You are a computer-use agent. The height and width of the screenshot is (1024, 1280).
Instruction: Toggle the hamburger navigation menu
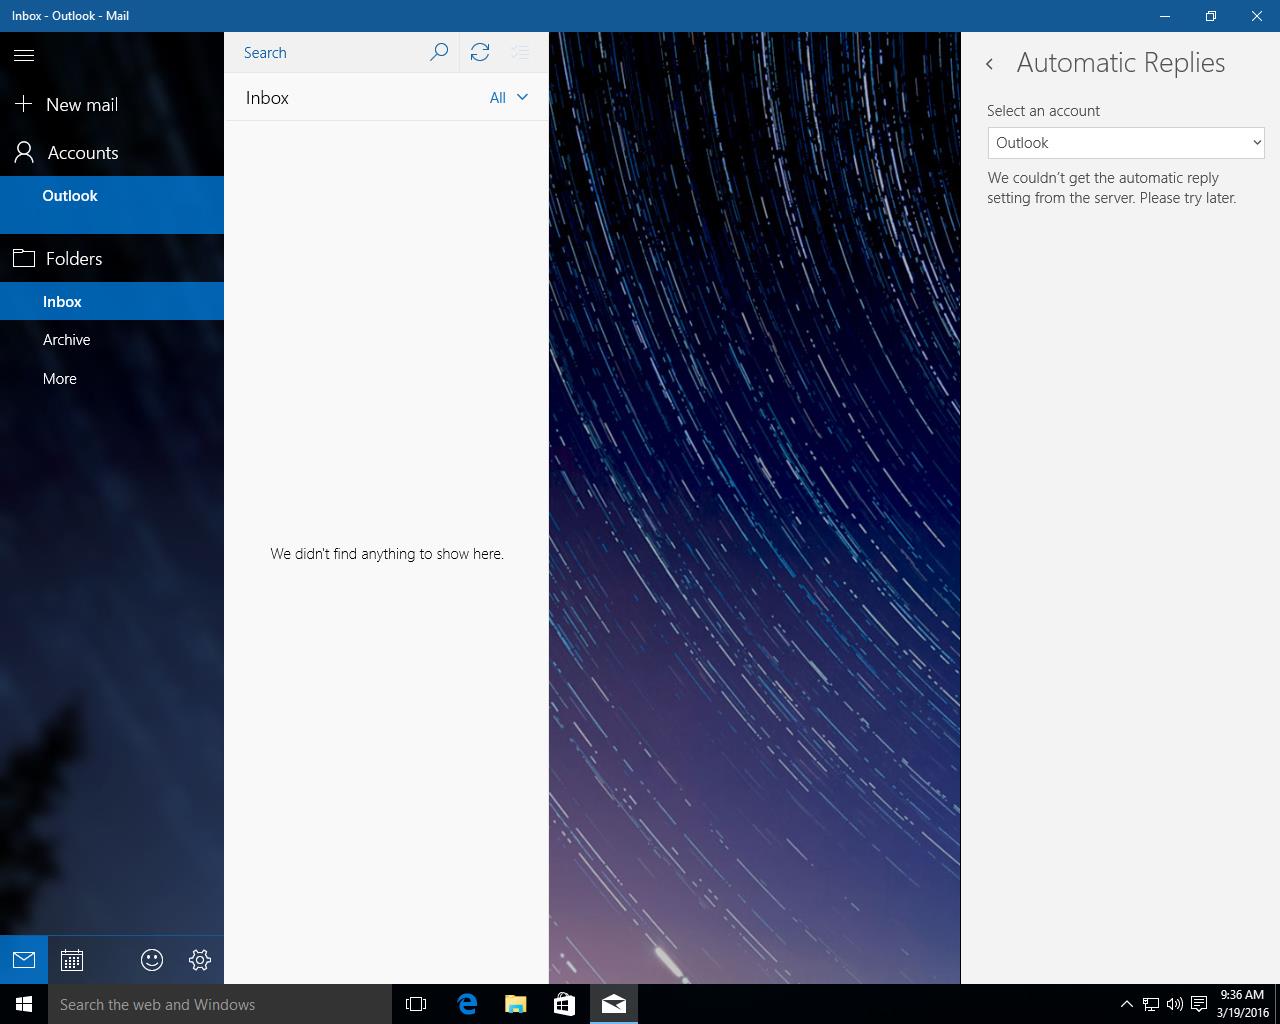tap(24, 56)
